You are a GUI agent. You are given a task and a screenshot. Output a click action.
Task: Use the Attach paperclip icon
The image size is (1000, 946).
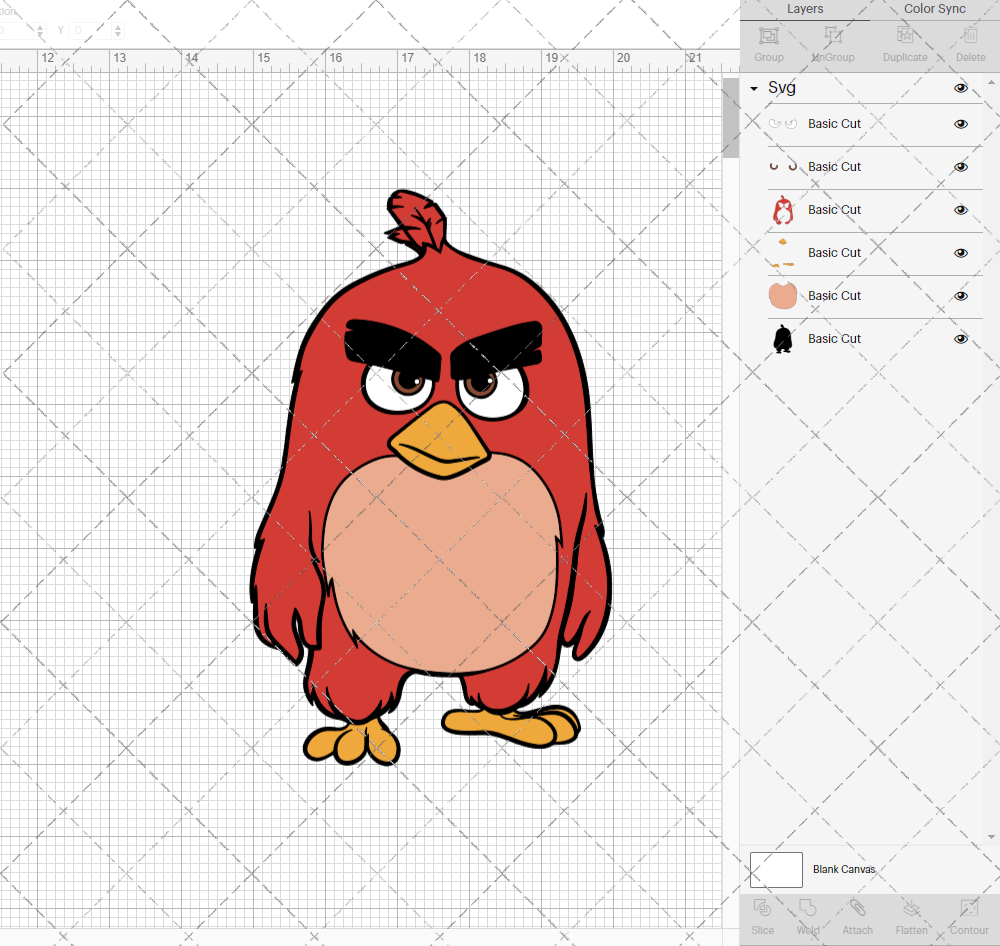(x=857, y=908)
